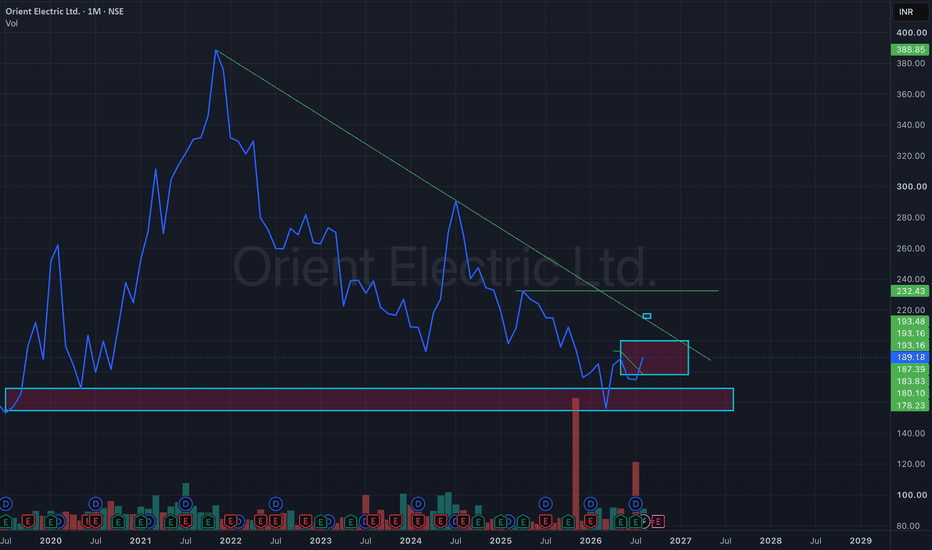
Task: Select the small cyan rectangle near 190
Action: (x=654, y=358)
